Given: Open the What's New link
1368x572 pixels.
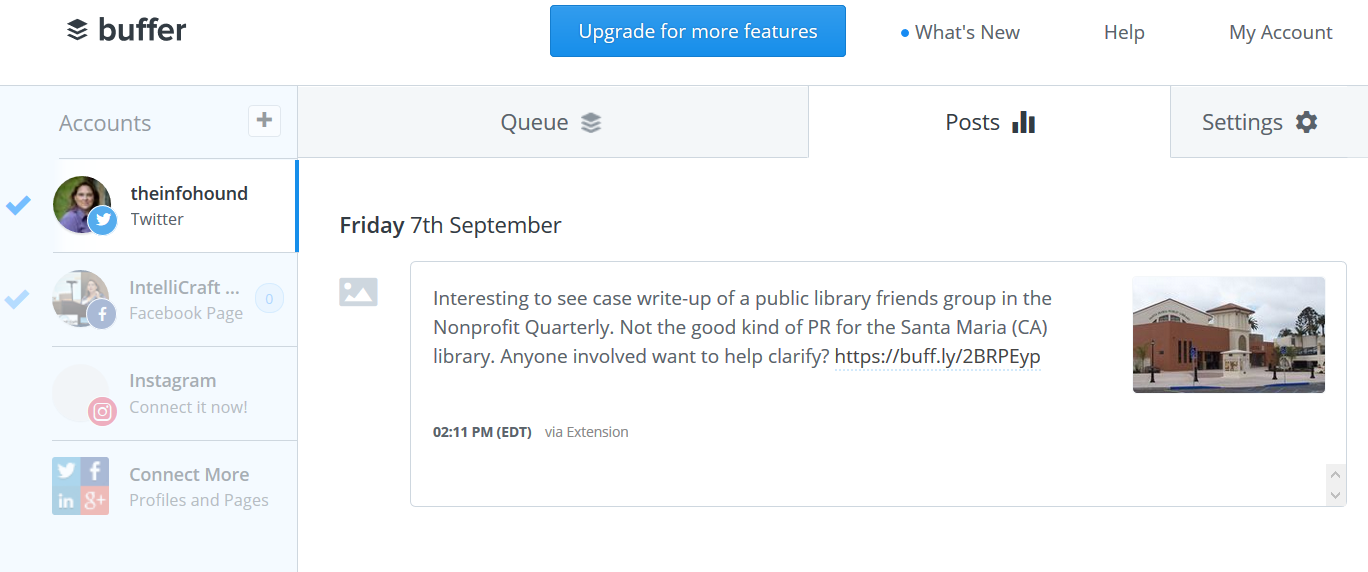Looking at the screenshot, I should tap(960, 32).
